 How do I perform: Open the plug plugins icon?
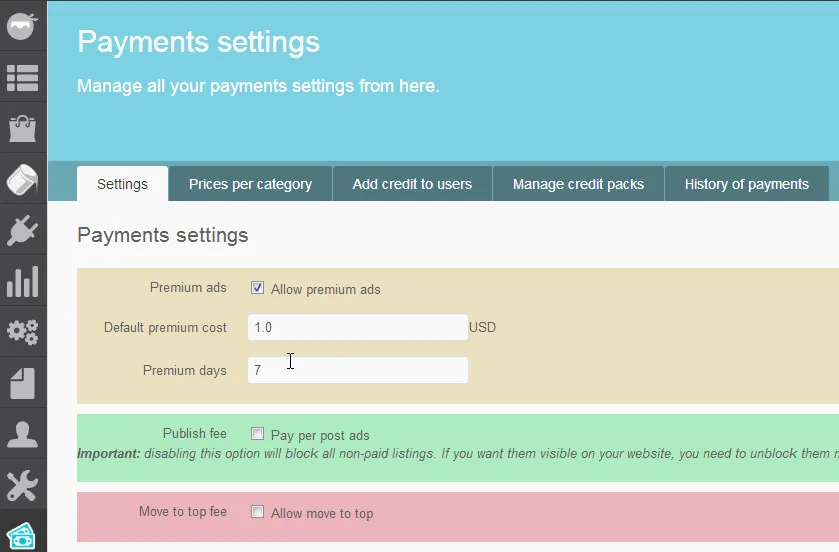22,231
